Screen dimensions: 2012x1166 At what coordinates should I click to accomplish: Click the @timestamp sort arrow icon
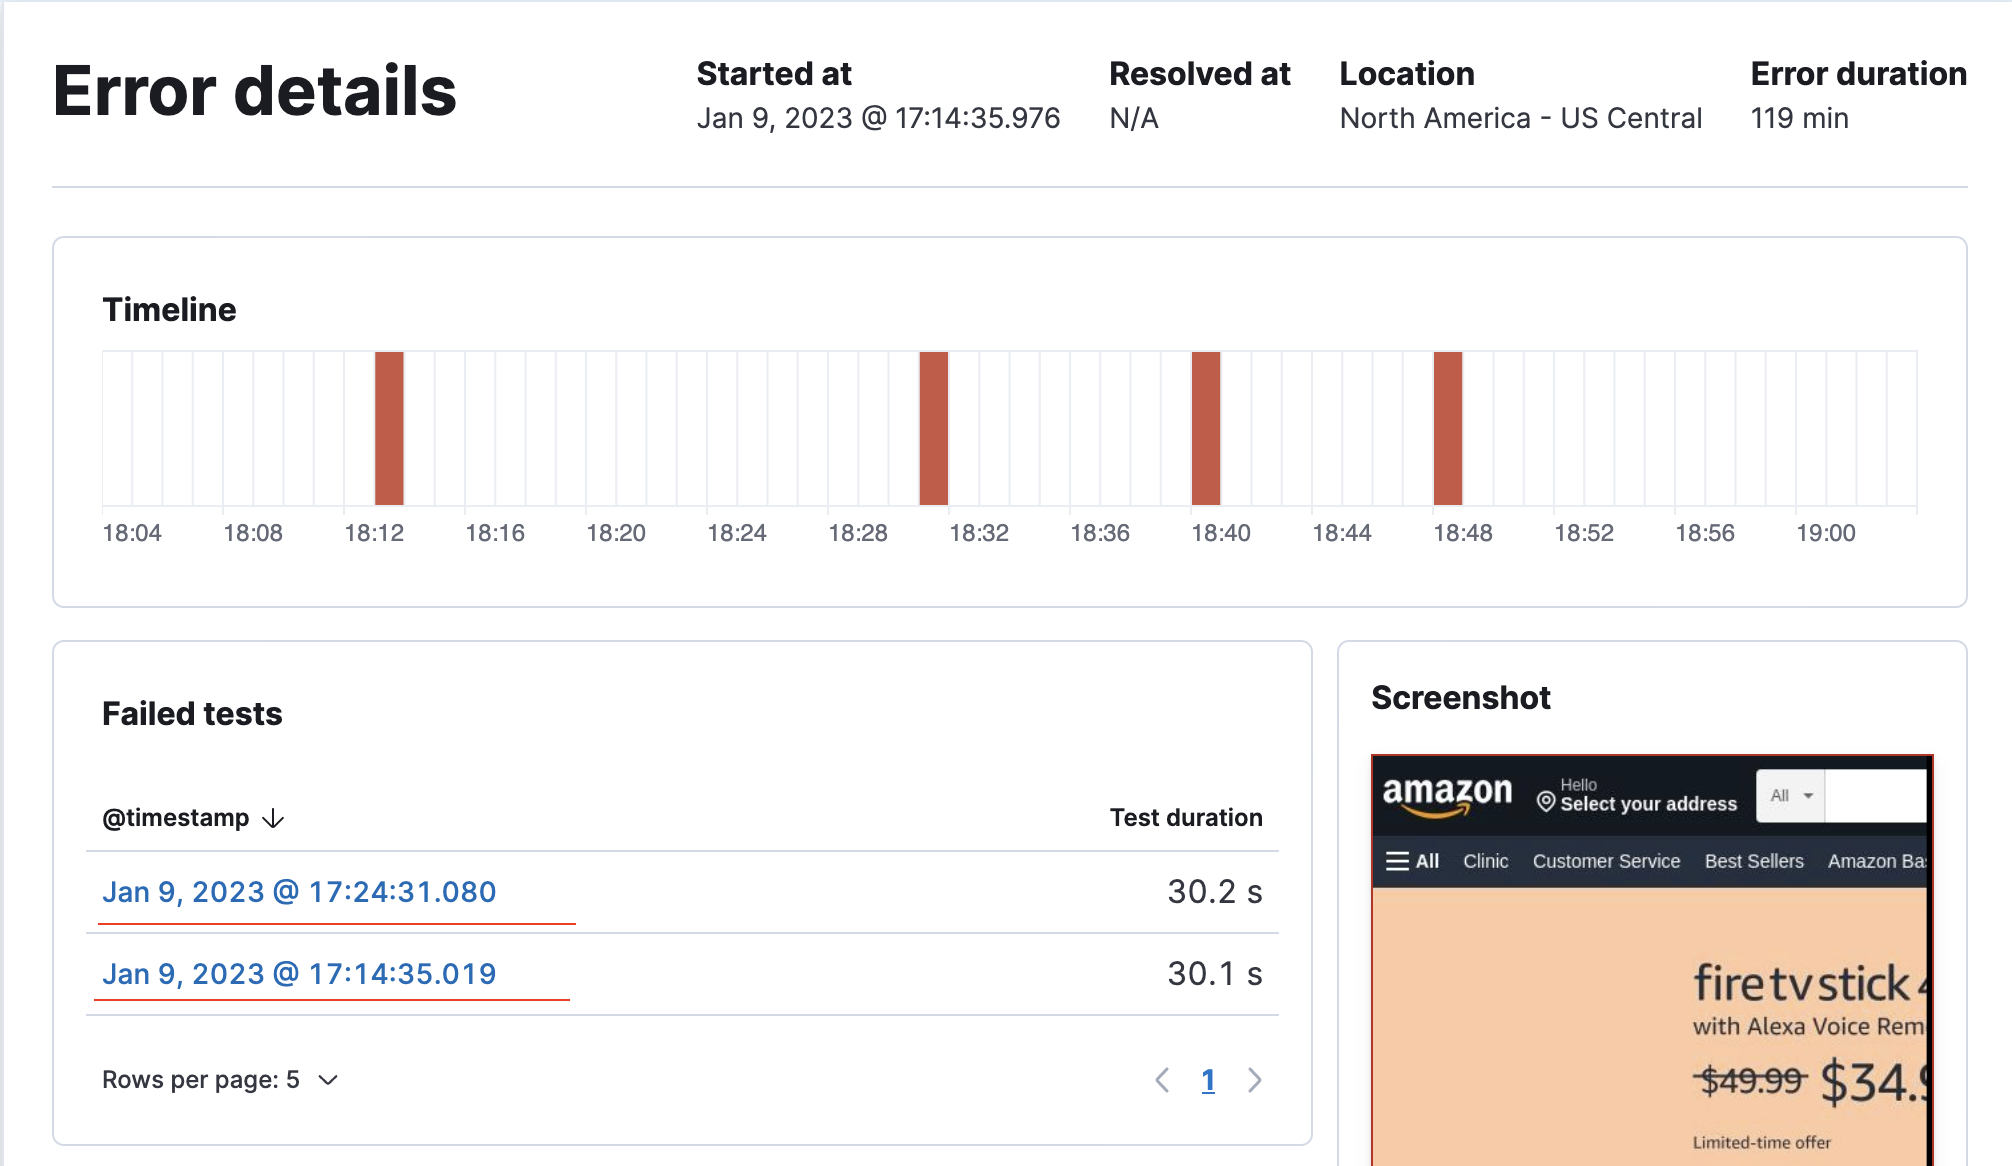tap(272, 818)
